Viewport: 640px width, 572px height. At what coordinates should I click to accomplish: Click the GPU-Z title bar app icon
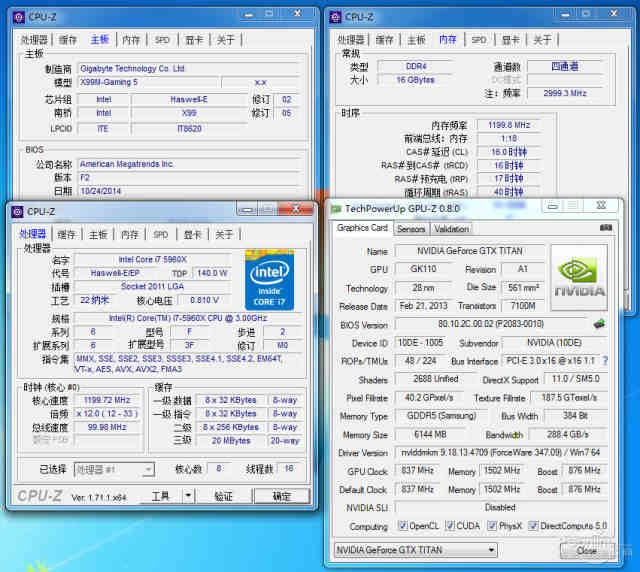[x=336, y=209]
